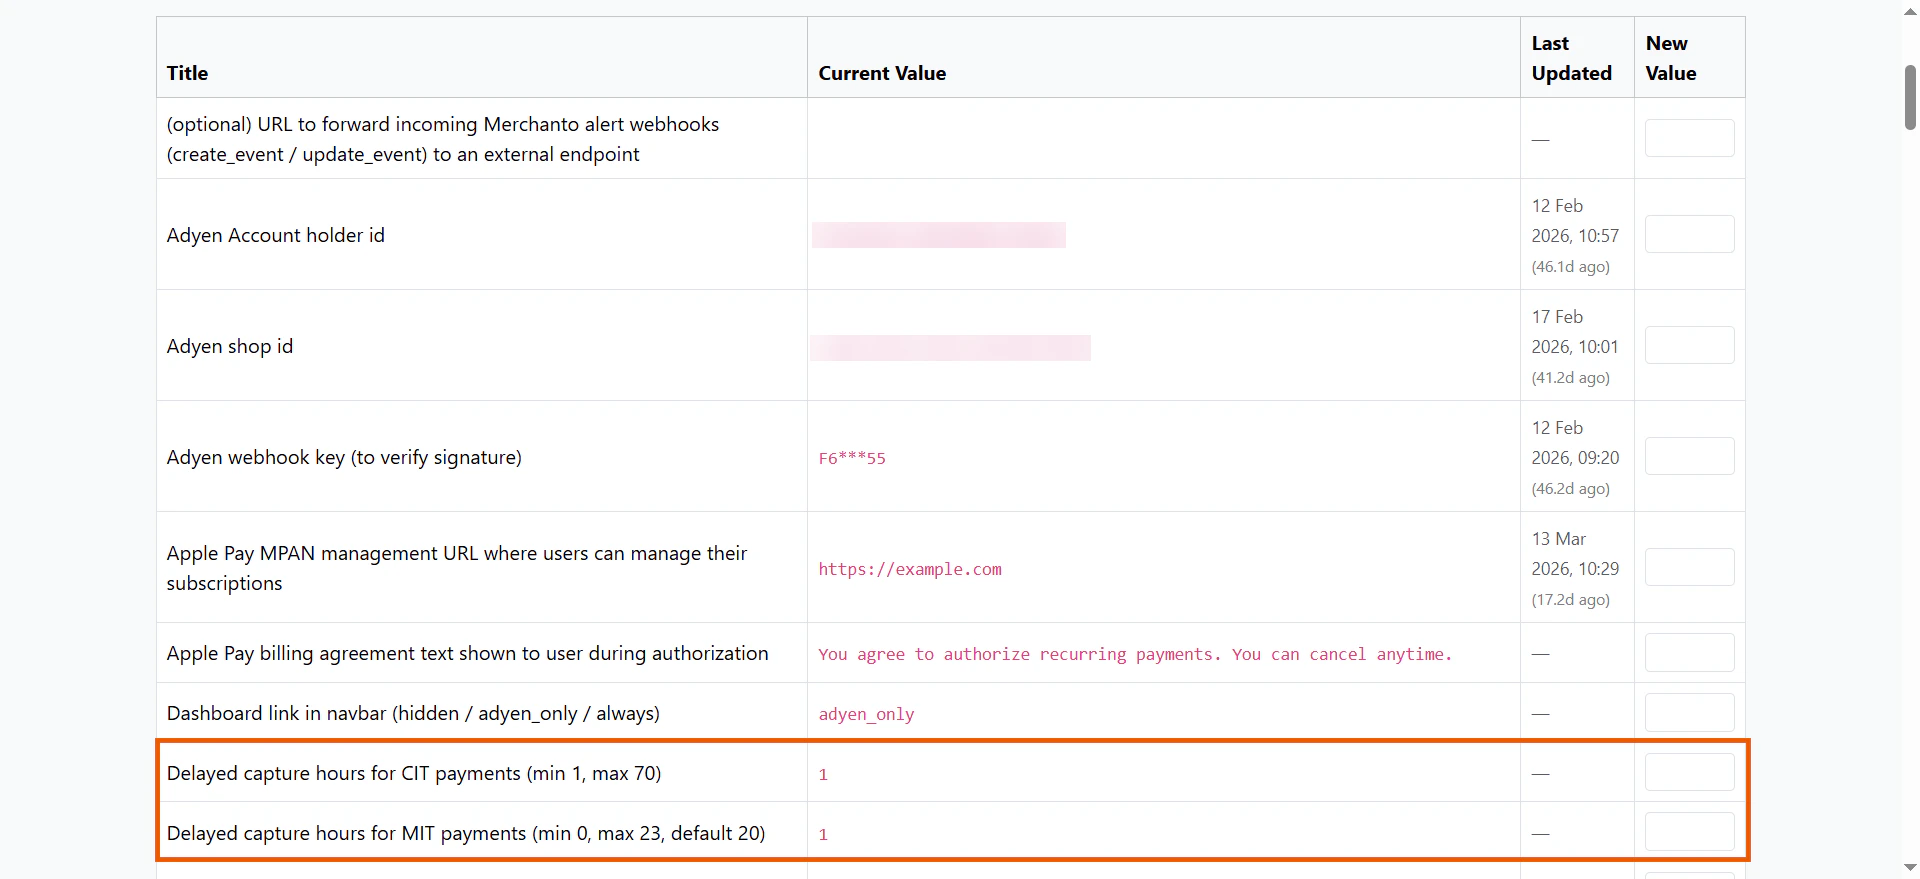Click New Value field for Apple Pay billing agreement
Image resolution: width=1920 pixels, height=879 pixels.
[x=1689, y=653]
